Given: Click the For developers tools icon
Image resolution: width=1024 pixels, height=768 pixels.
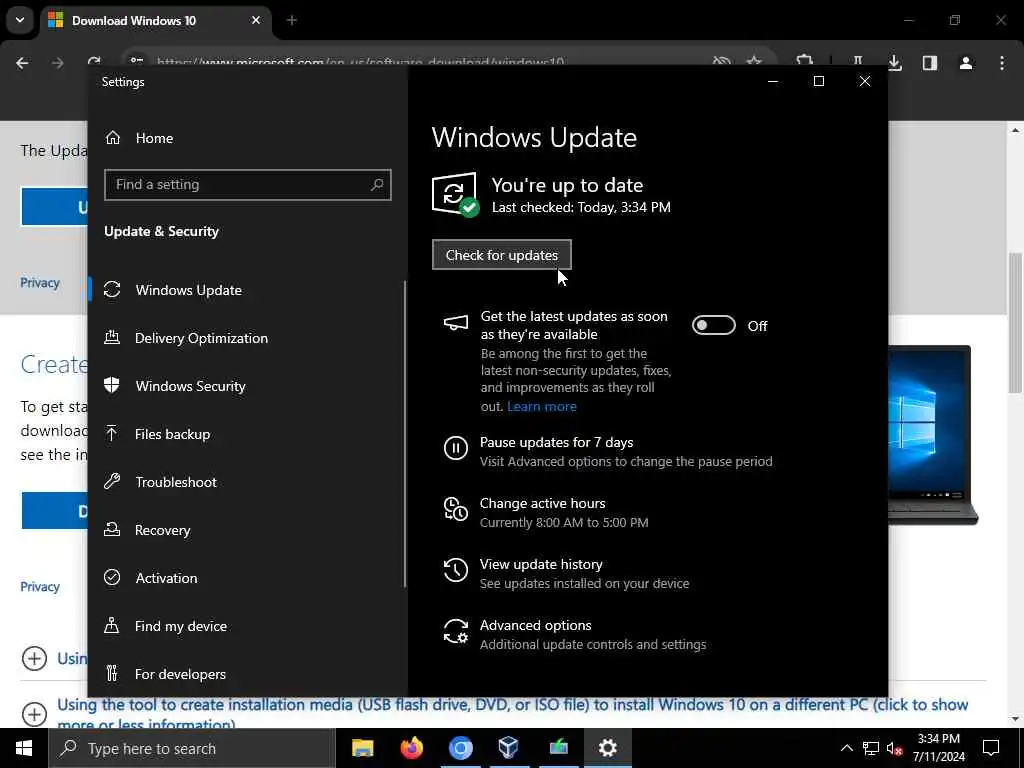Looking at the screenshot, I should tap(112, 673).
